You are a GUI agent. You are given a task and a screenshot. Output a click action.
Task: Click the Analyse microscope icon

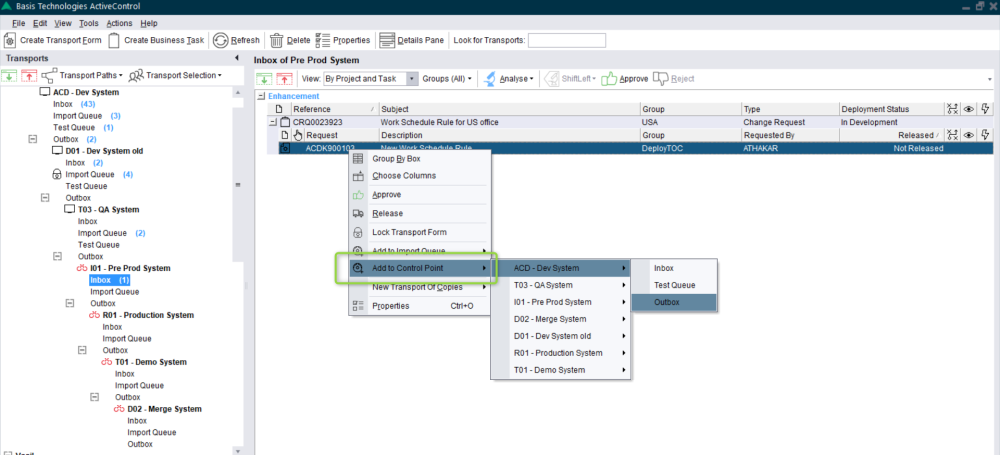pyautogui.click(x=490, y=78)
